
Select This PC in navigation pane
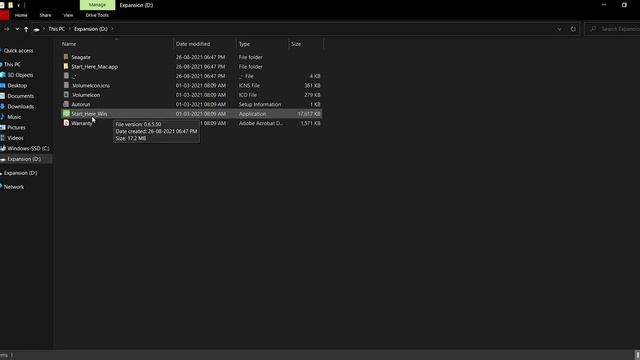pyautogui.click(x=12, y=64)
